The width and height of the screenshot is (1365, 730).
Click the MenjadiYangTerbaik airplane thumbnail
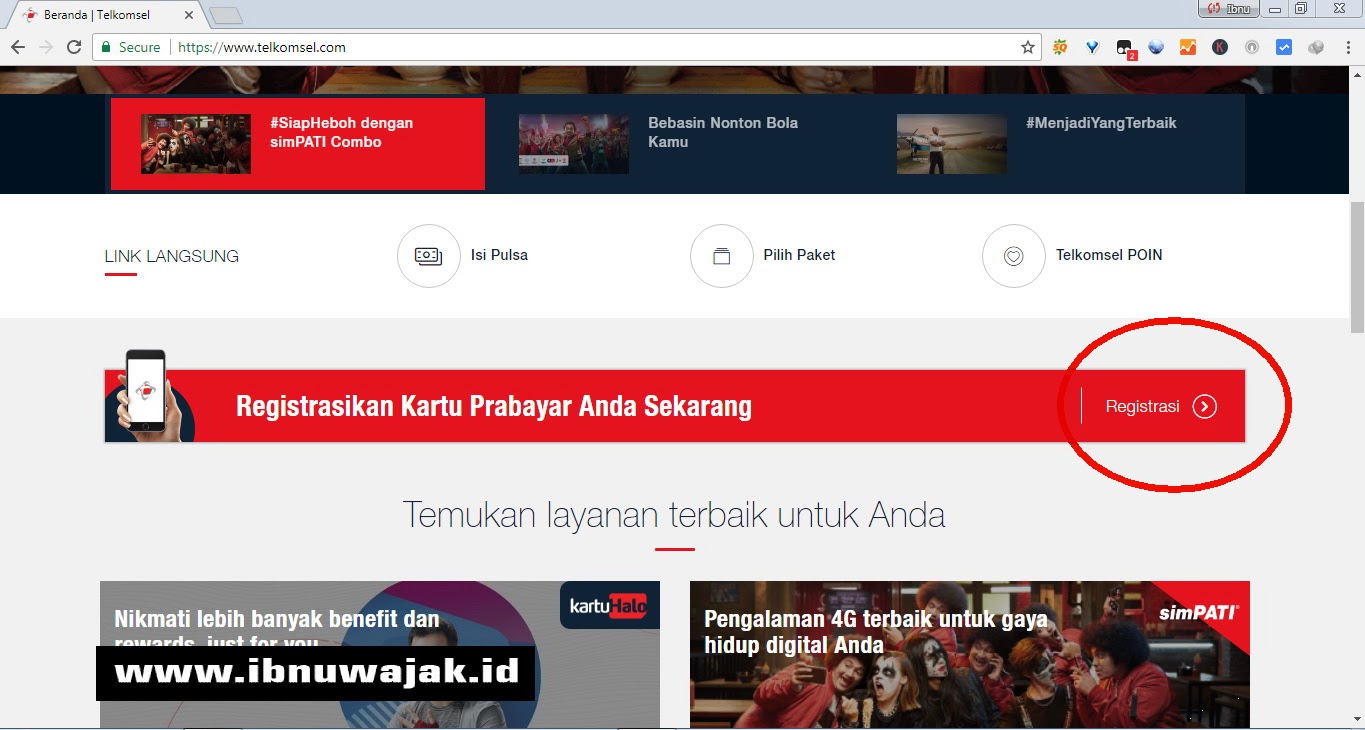[x=952, y=144]
